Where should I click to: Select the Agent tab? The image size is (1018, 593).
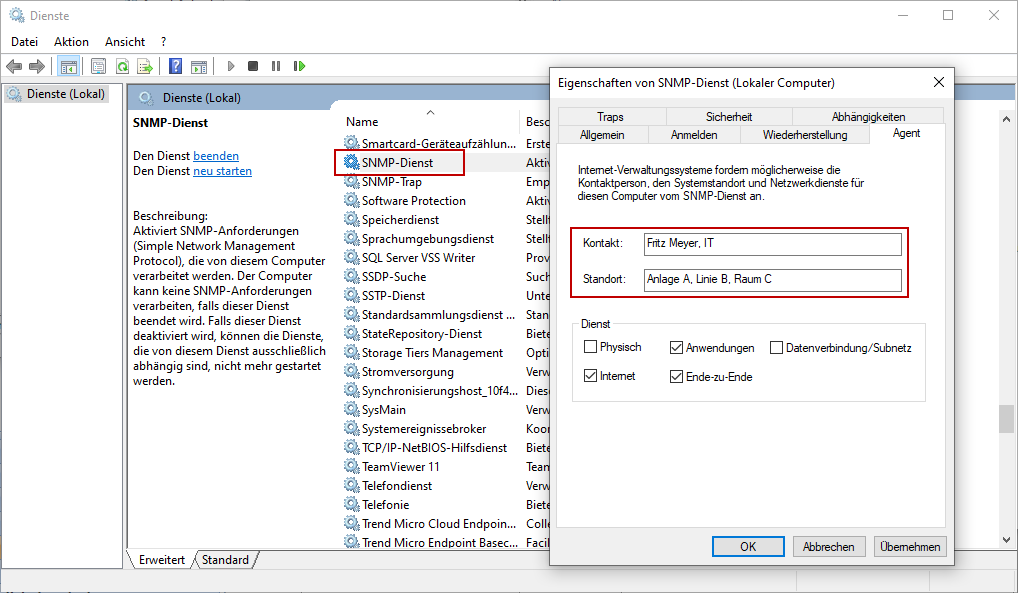pyautogui.click(x=906, y=133)
